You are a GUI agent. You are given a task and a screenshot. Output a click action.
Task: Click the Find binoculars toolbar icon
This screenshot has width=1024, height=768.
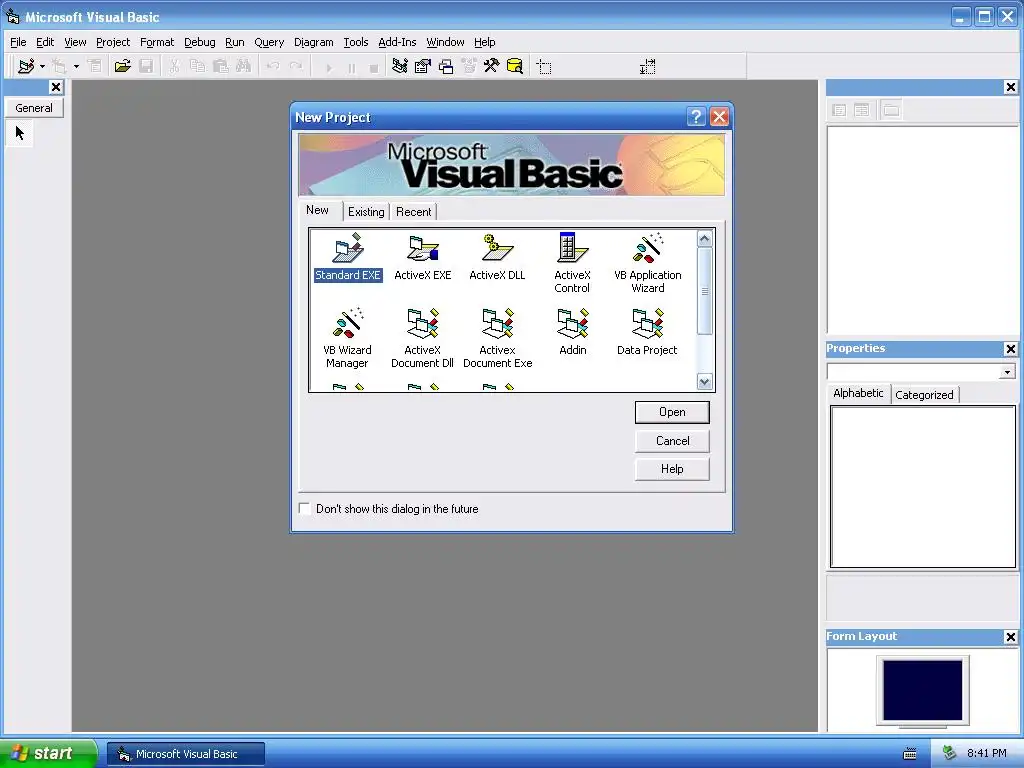[244, 66]
